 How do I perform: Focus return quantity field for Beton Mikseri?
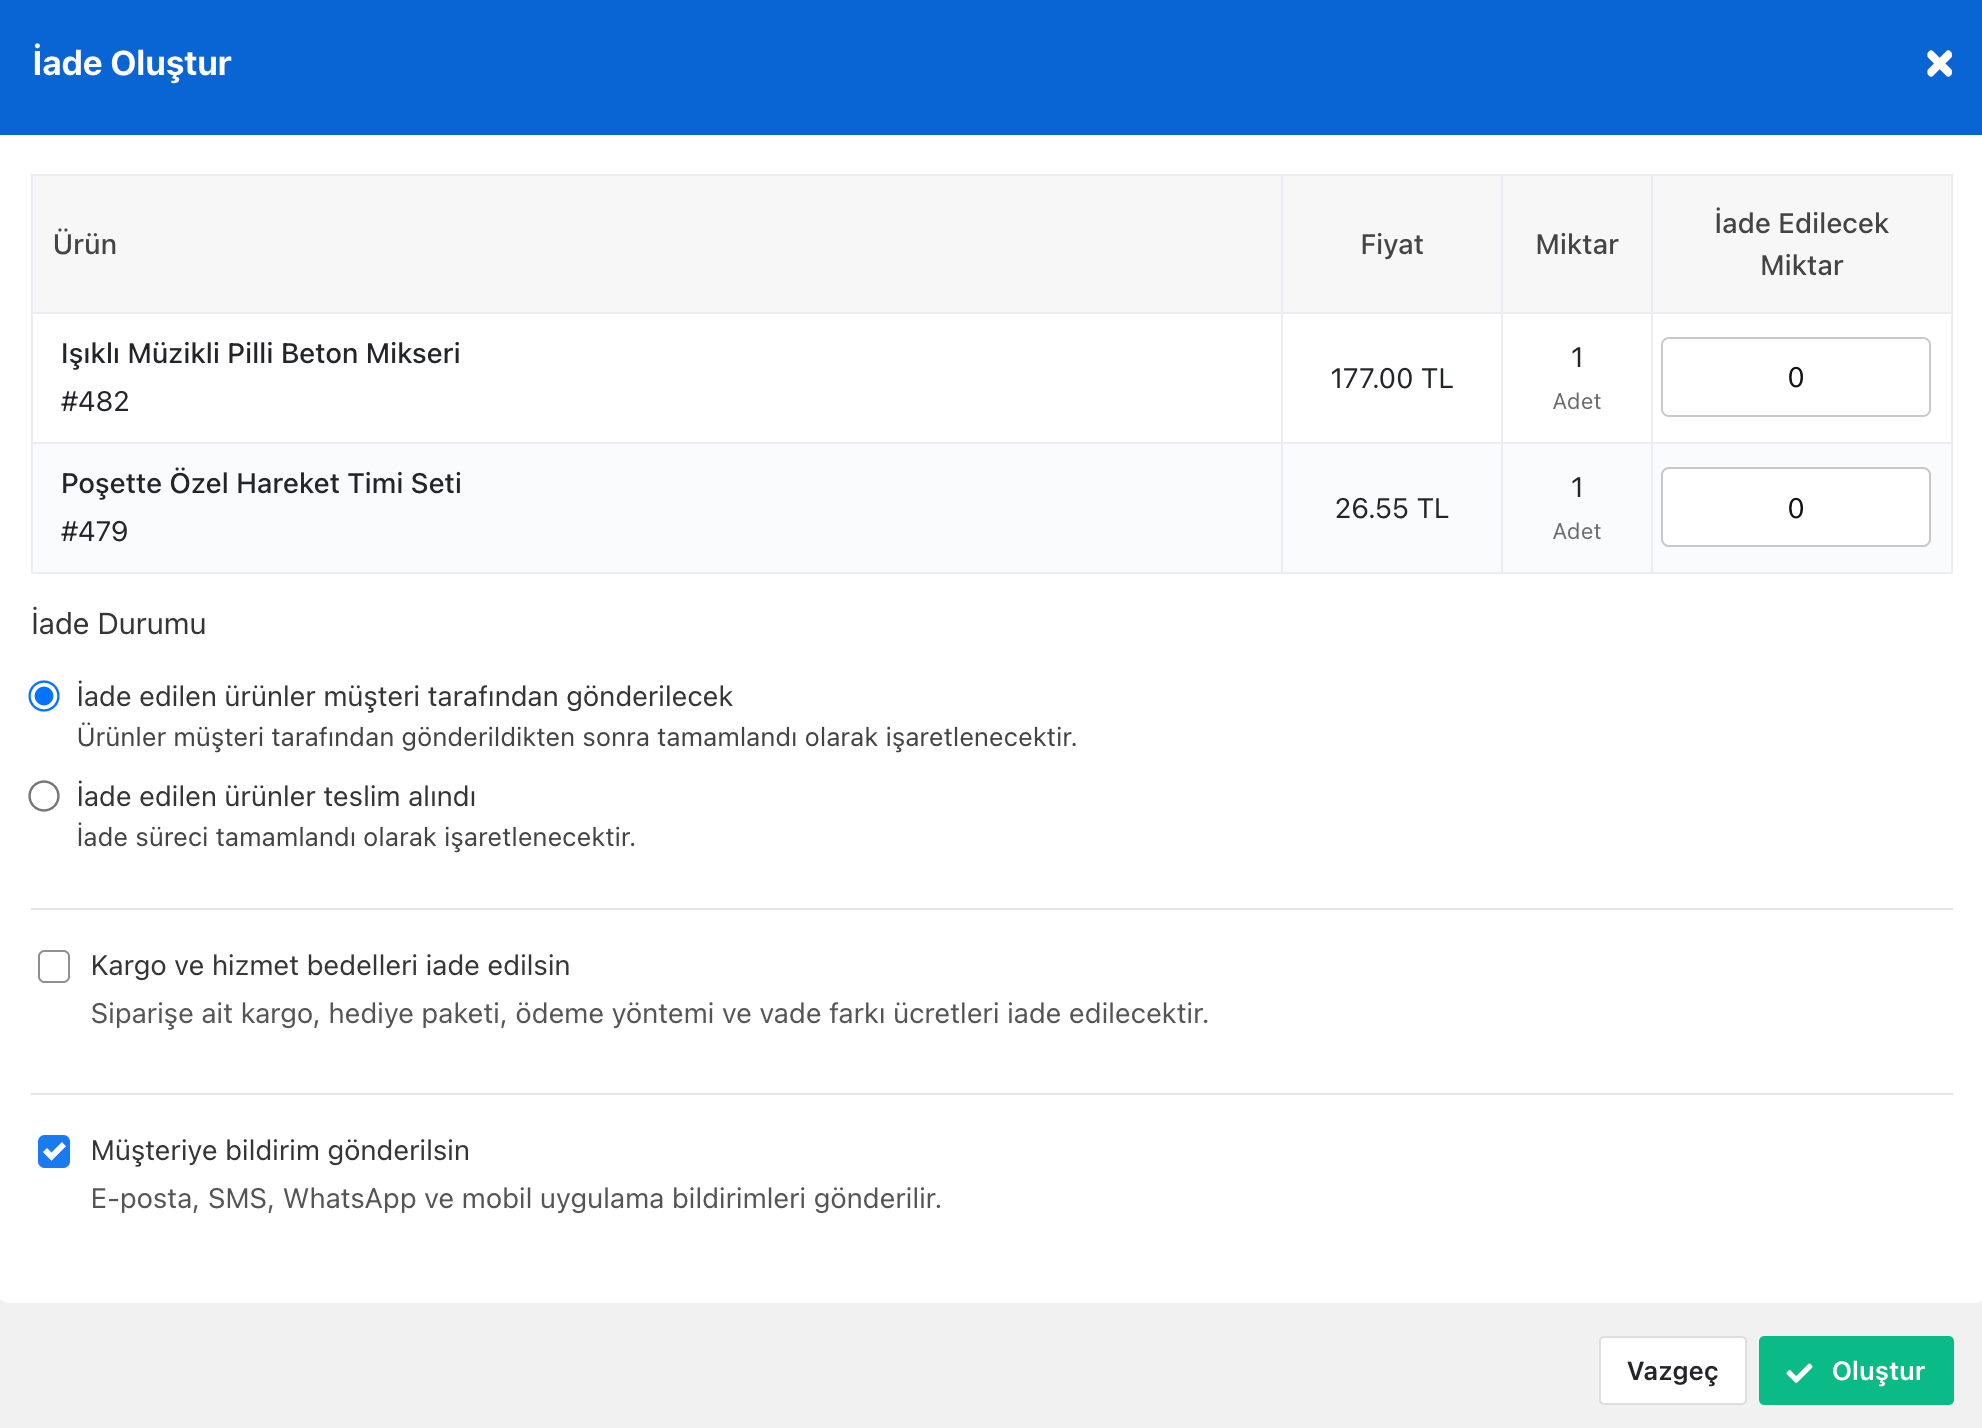click(x=1795, y=377)
